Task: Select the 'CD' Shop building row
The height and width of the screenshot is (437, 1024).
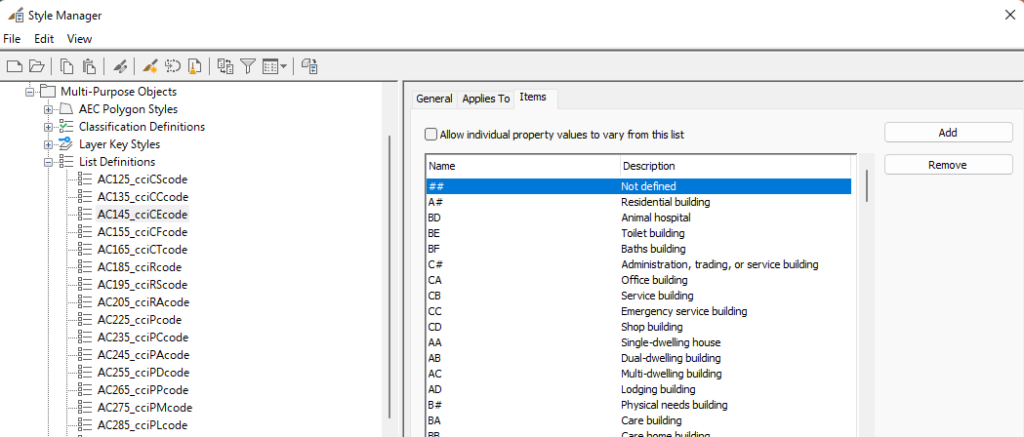Action: [x=639, y=327]
